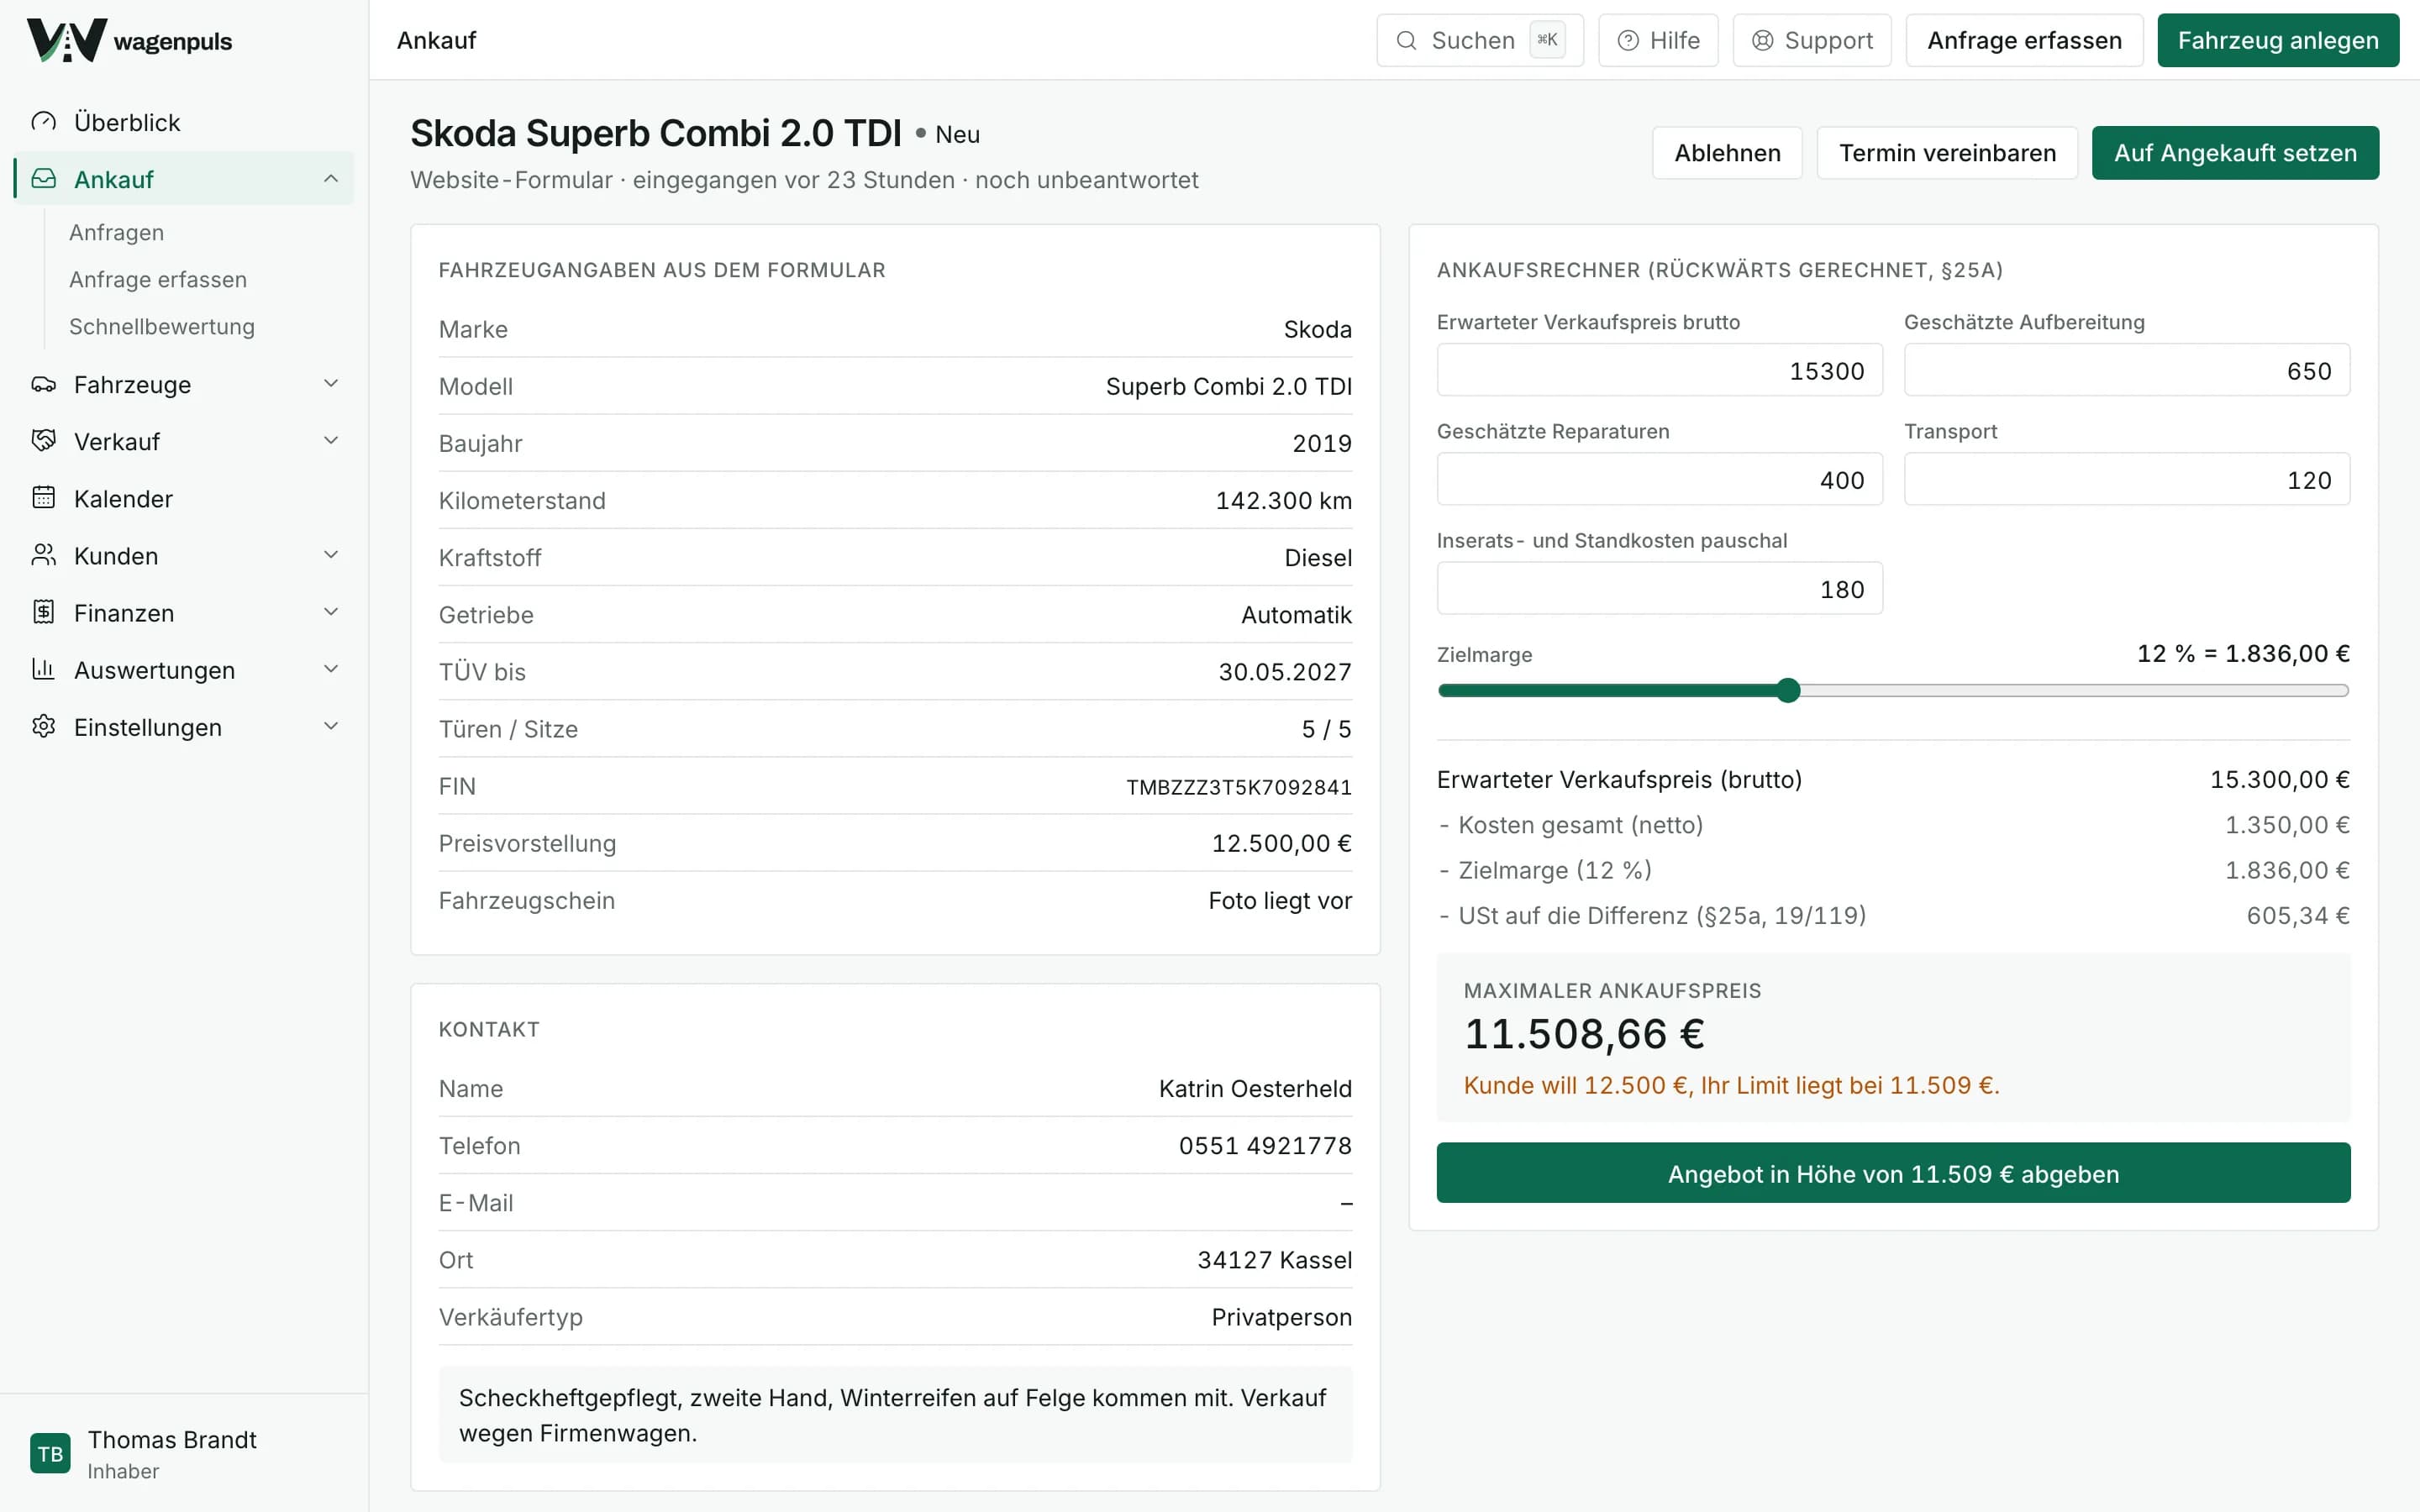Focus the Geschätzte Aufbereitung field
Screen dimensions: 2420x1512
point(2127,370)
